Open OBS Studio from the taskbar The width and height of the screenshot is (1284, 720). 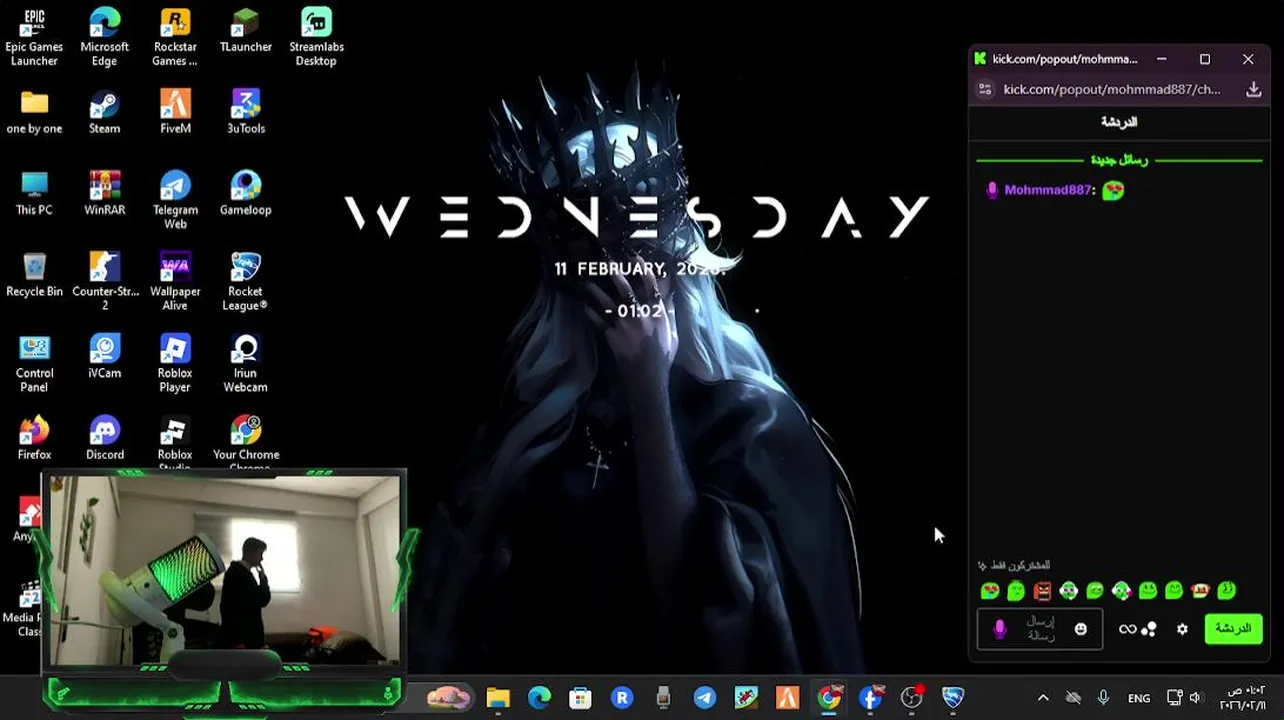click(x=912, y=697)
